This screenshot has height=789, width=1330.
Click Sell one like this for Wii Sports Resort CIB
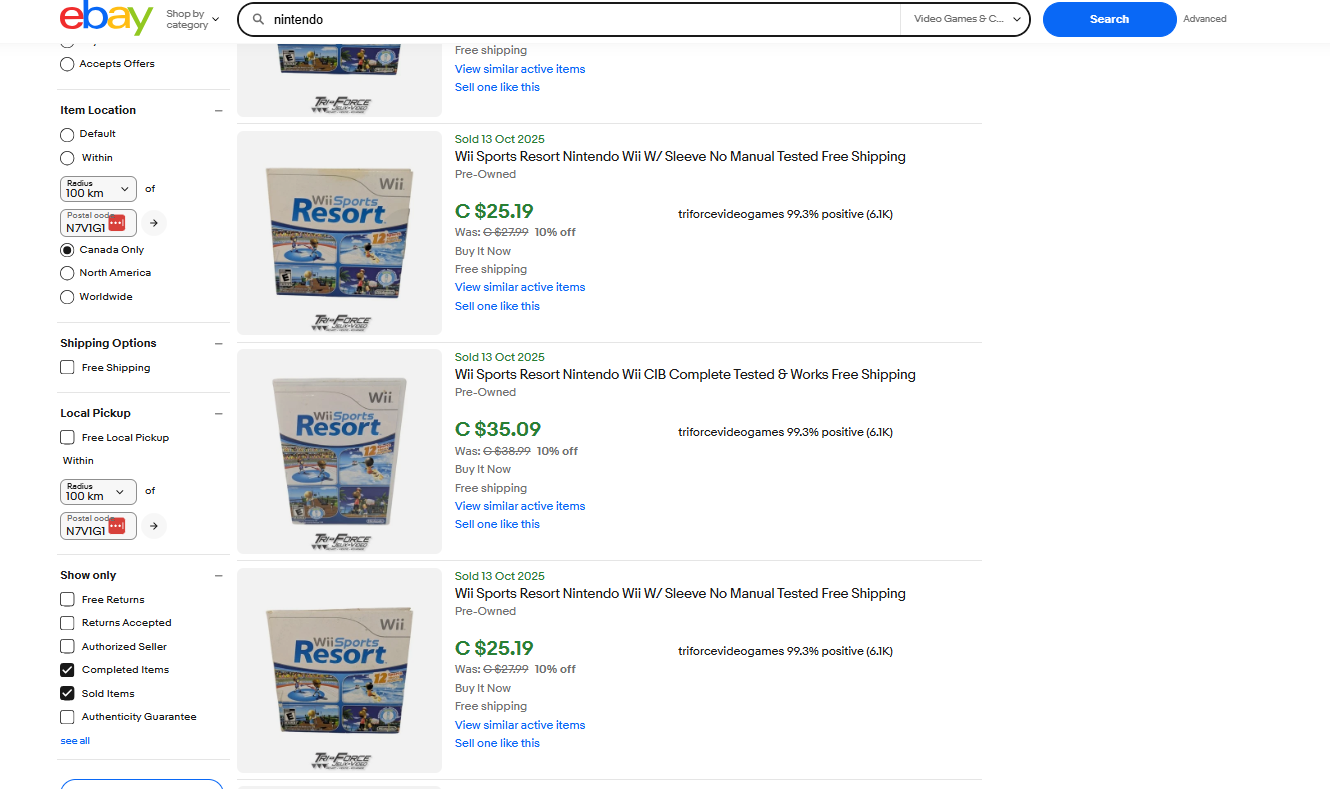click(x=497, y=523)
